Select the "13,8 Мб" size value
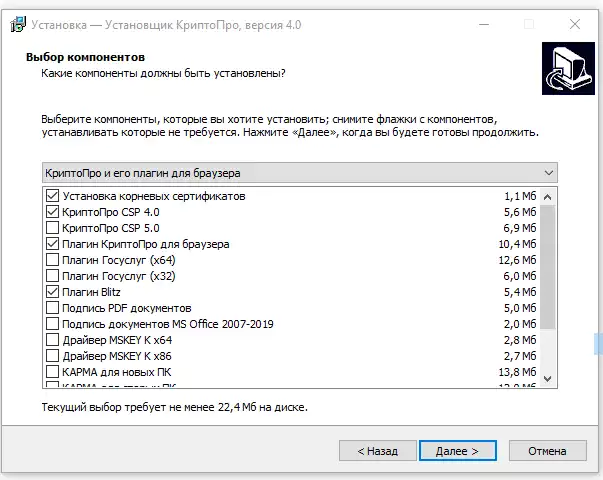Image resolution: width=603 pixels, height=480 pixels. tap(517, 372)
